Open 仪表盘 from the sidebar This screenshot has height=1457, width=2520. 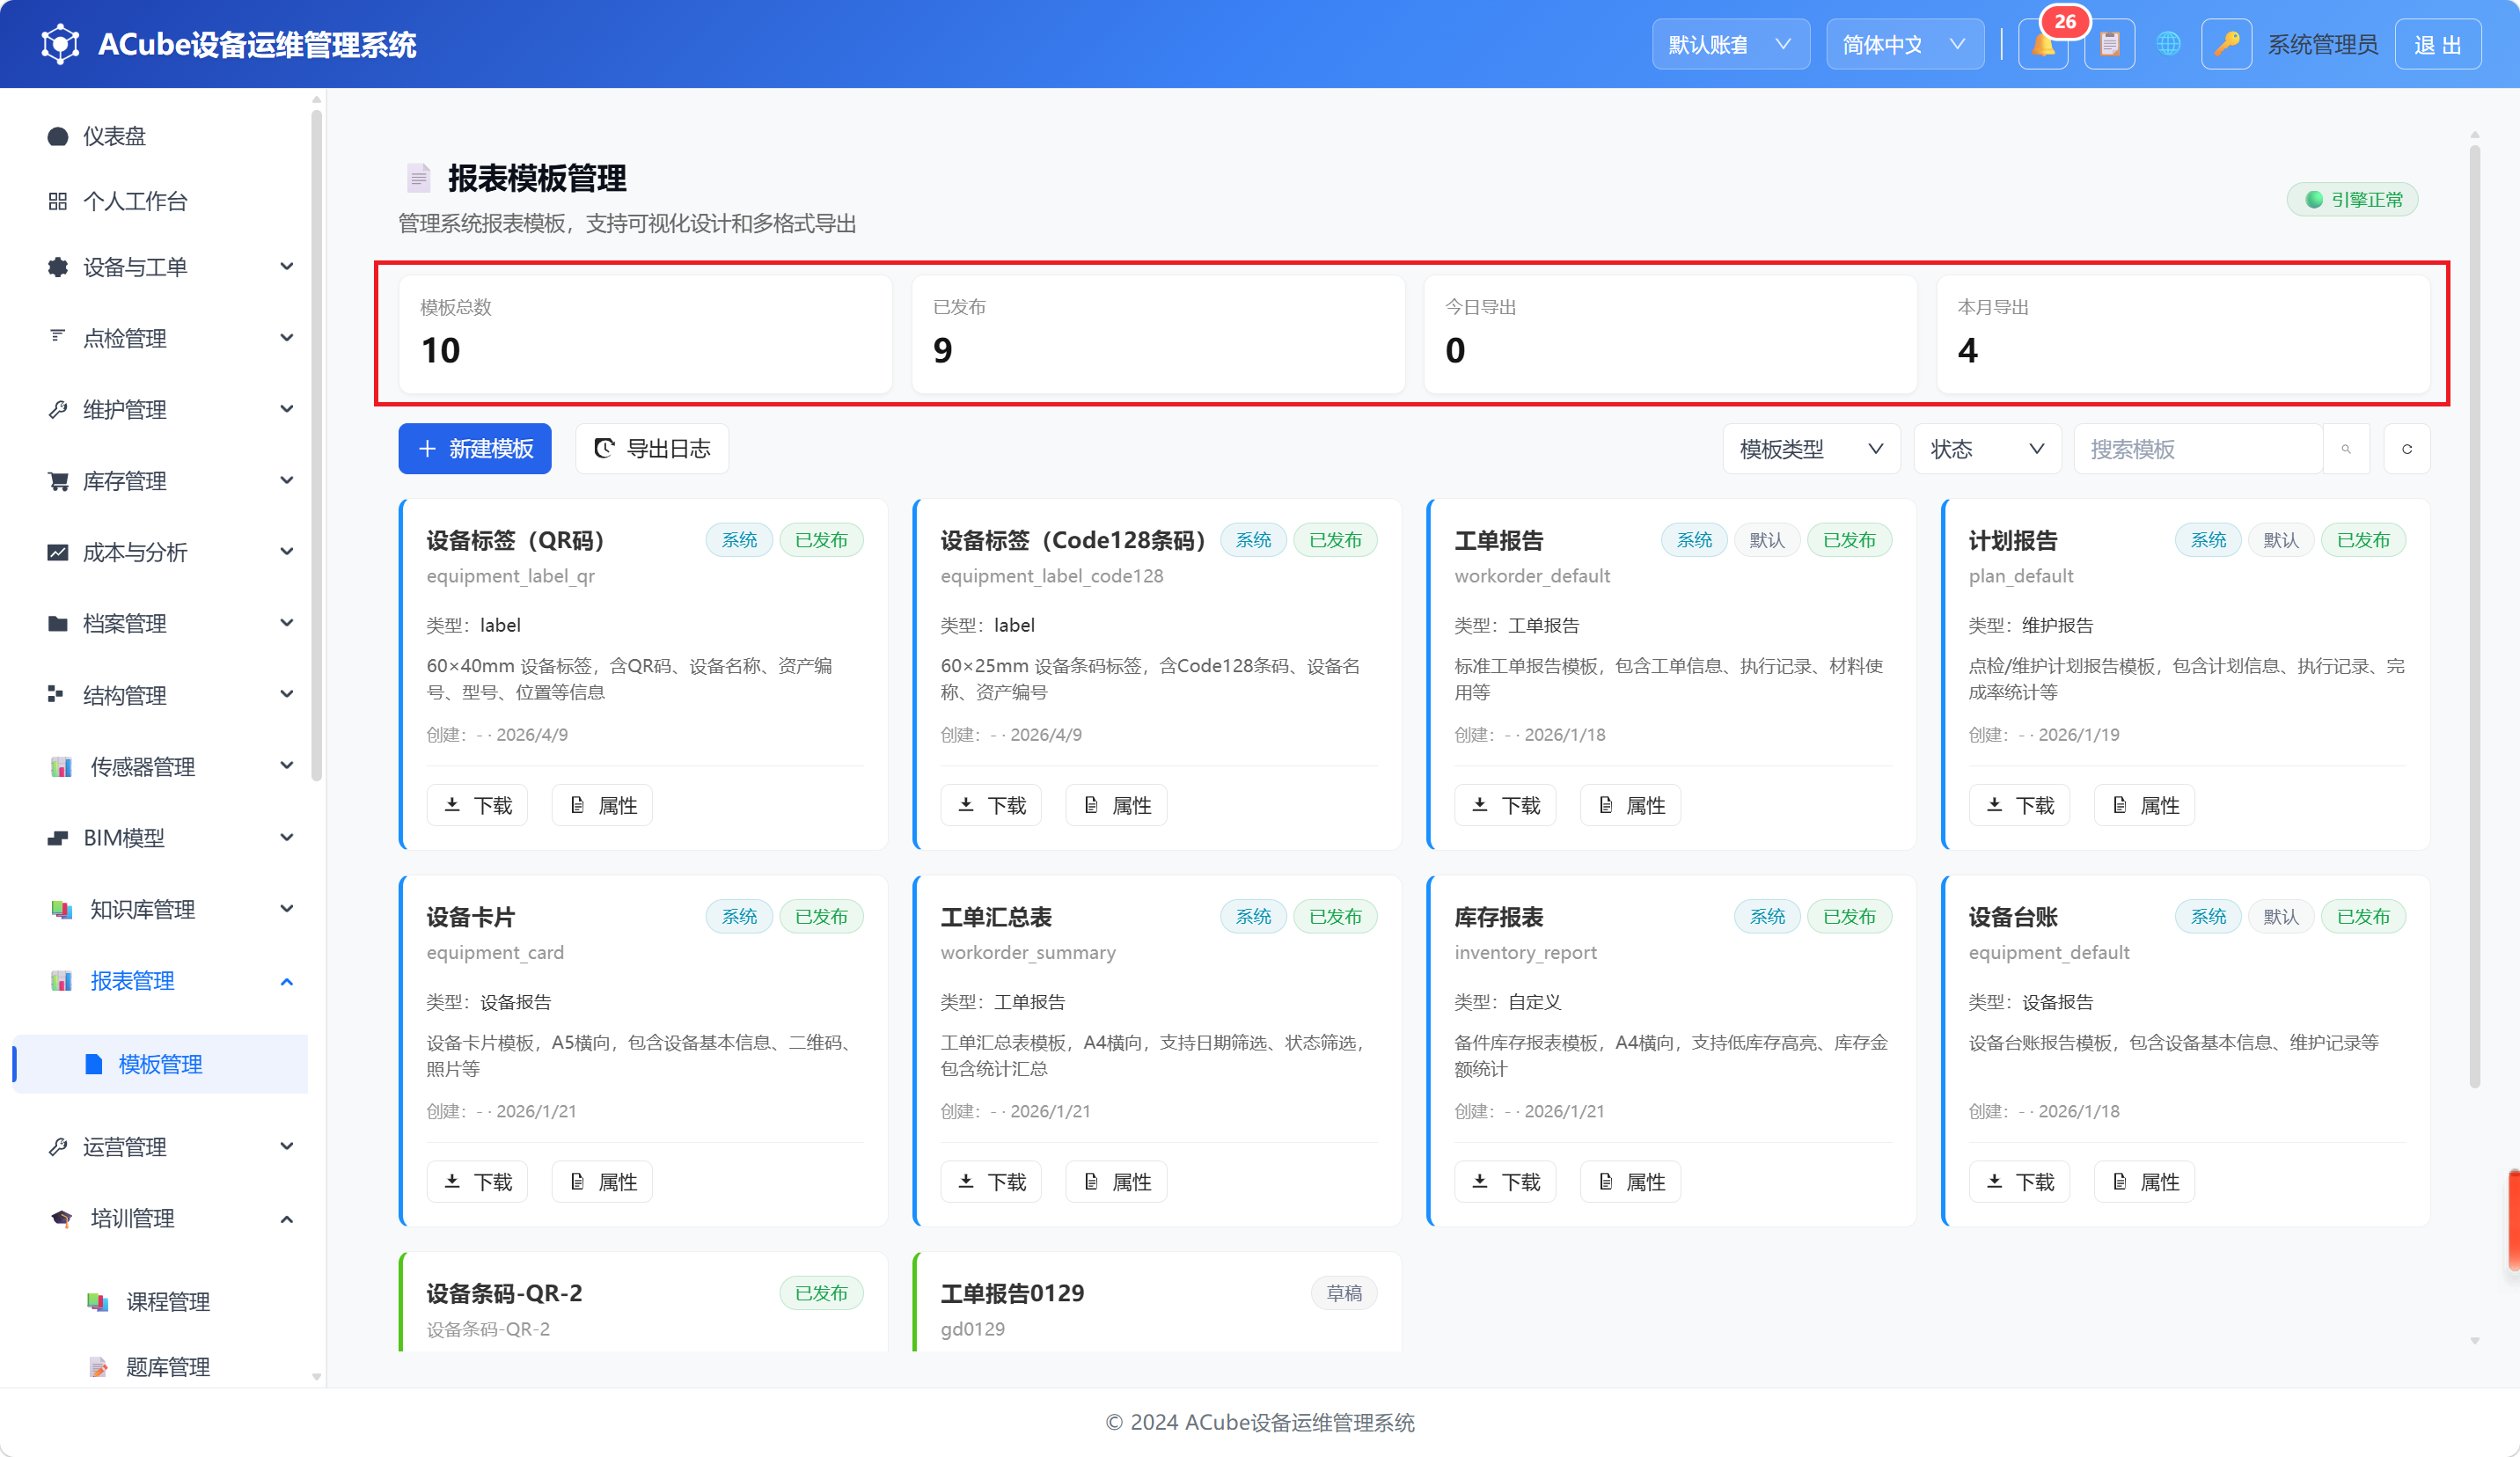[160, 136]
